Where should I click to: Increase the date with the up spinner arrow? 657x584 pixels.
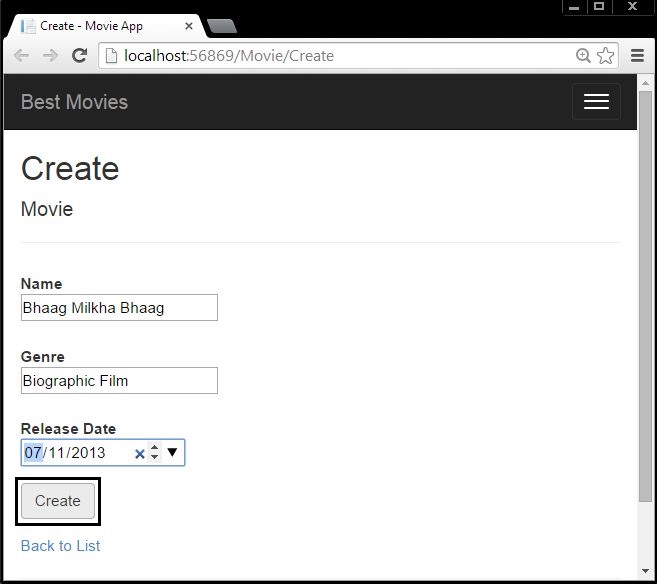click(155, 448)
